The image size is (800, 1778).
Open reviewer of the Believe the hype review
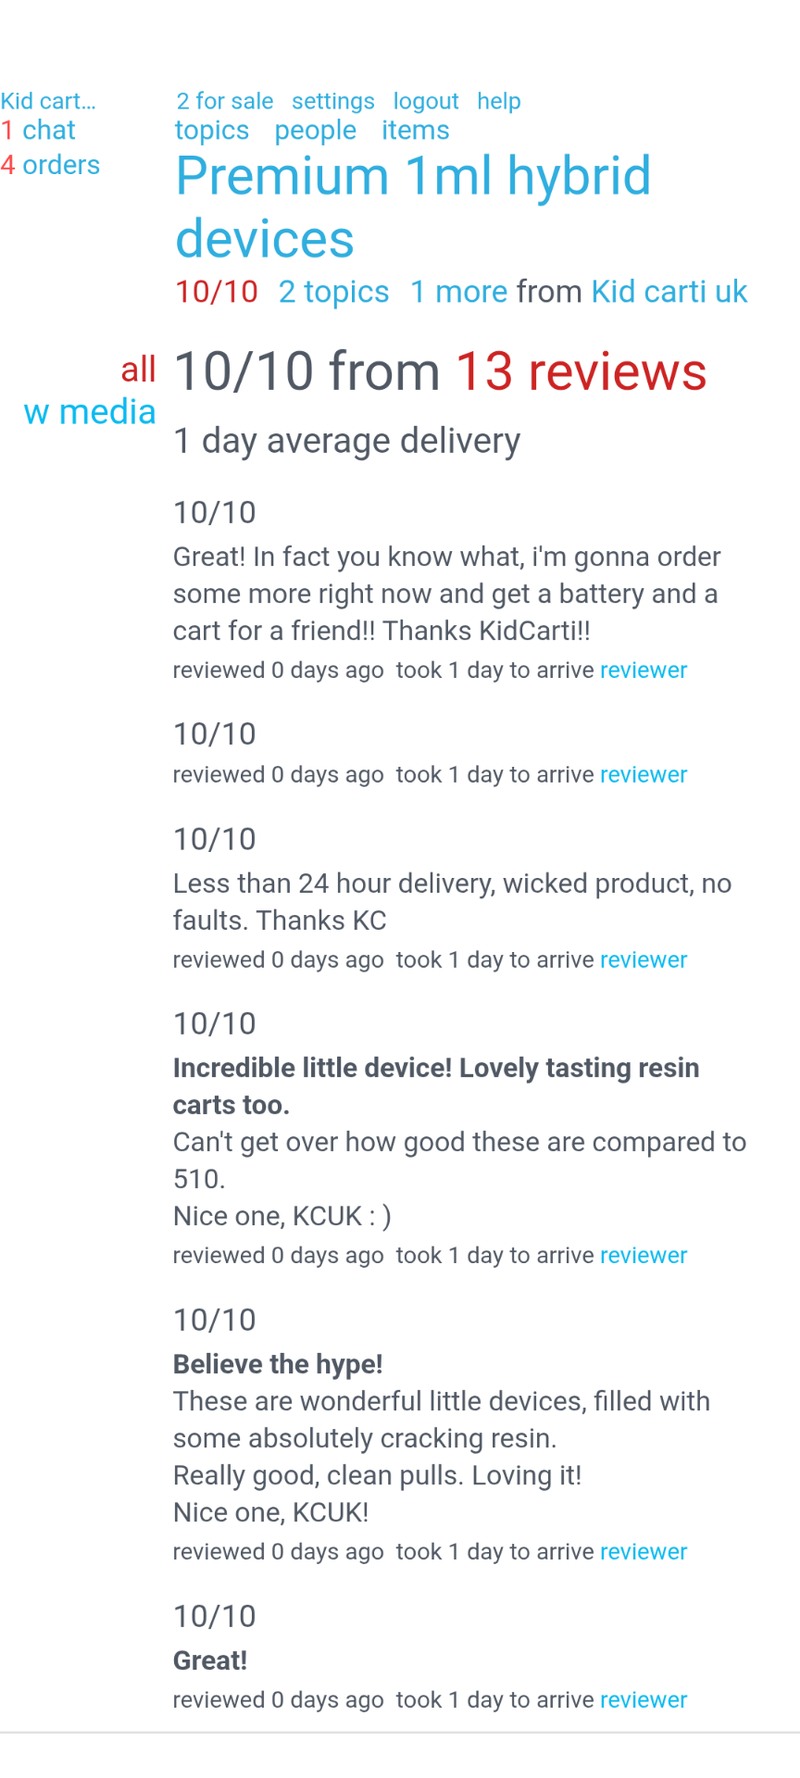(x=643, y=1552)
